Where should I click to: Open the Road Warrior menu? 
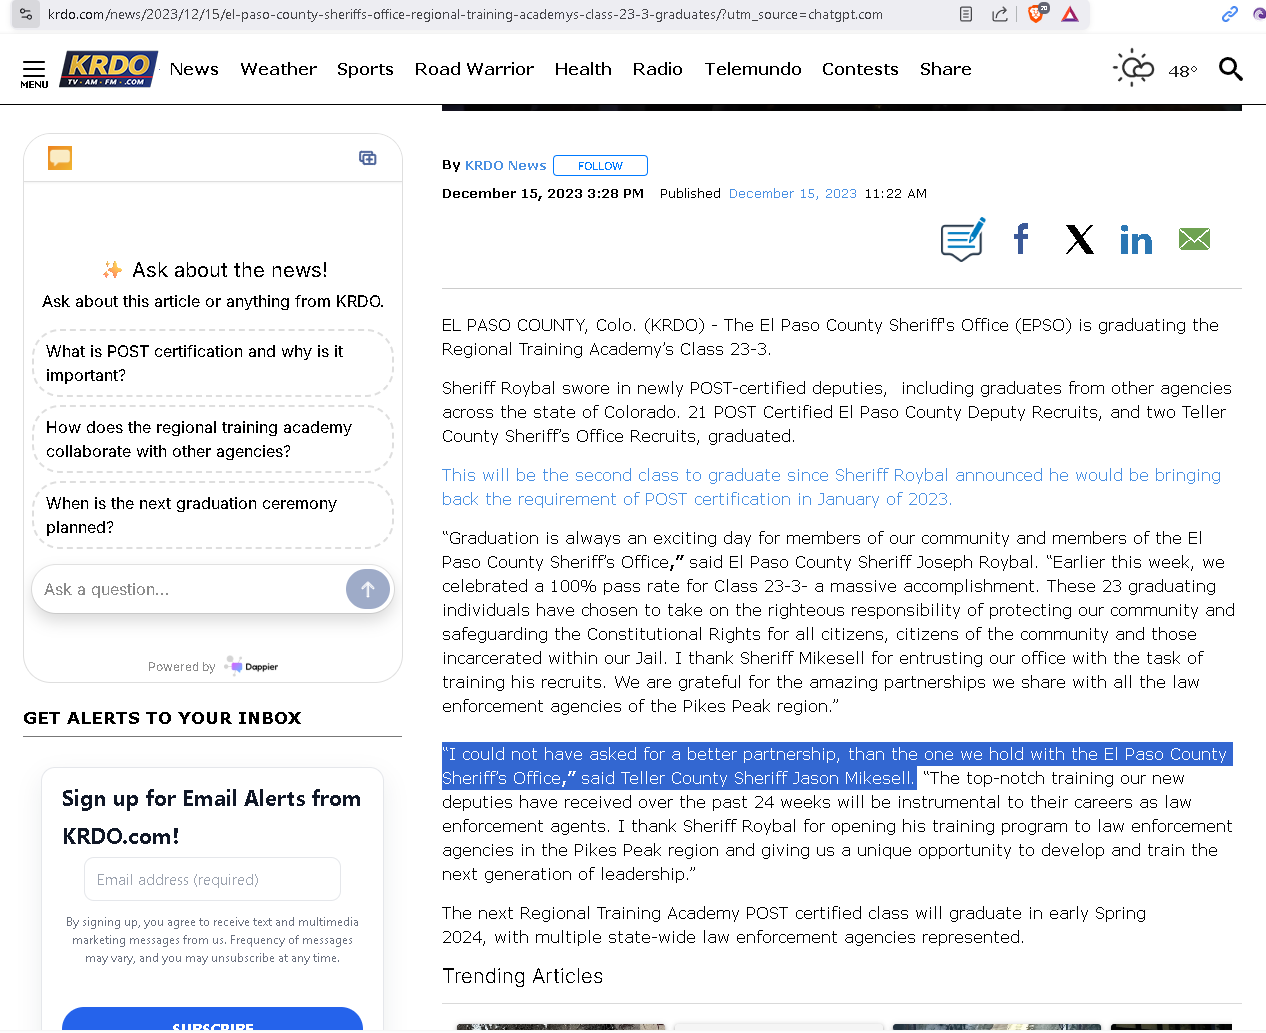pyautogui.click(x=474, y=69)
